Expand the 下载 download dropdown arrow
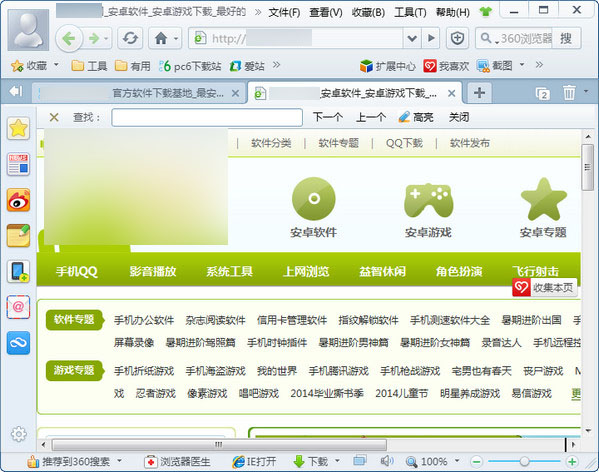This screenshot has height=472, width=599. tap(337, 461)
